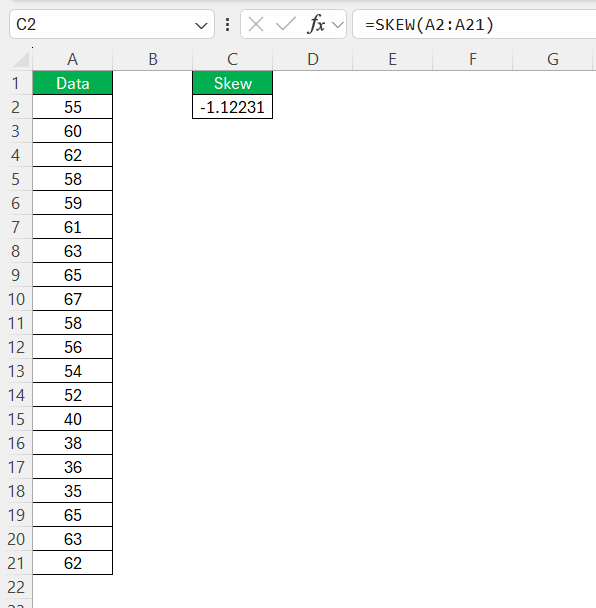Select cell A14 with value 52
The image size is (596, 608).
coord(73,395)
